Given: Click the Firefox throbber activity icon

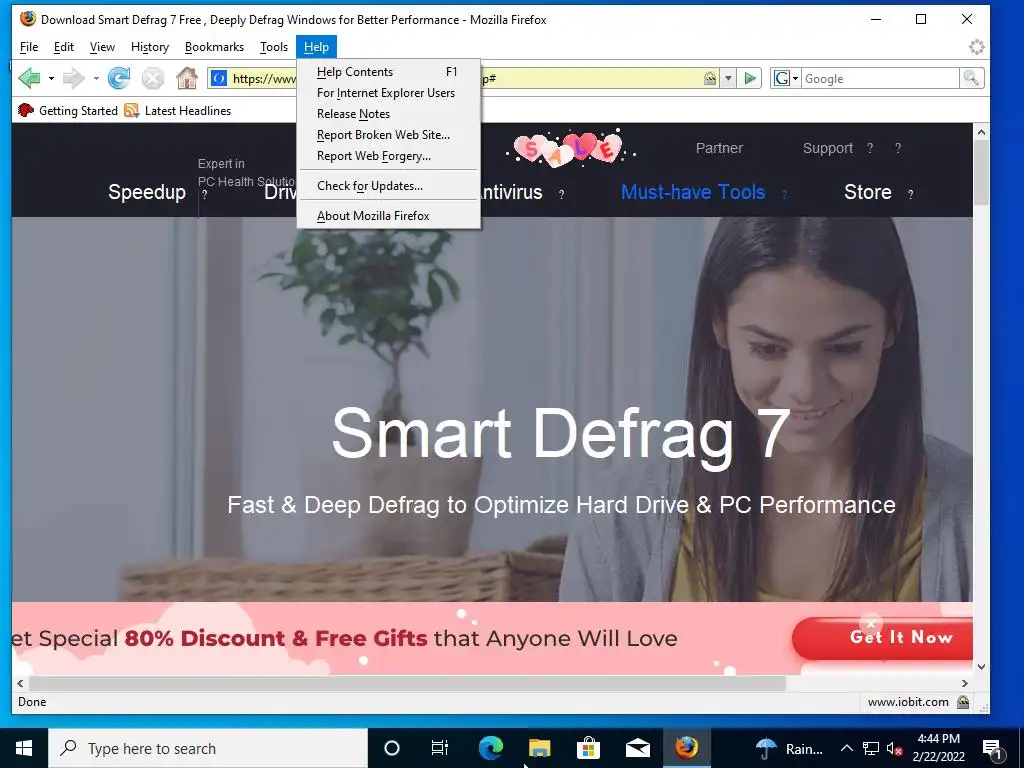Looking at the screenshot, I should click(x=976, y=47).
